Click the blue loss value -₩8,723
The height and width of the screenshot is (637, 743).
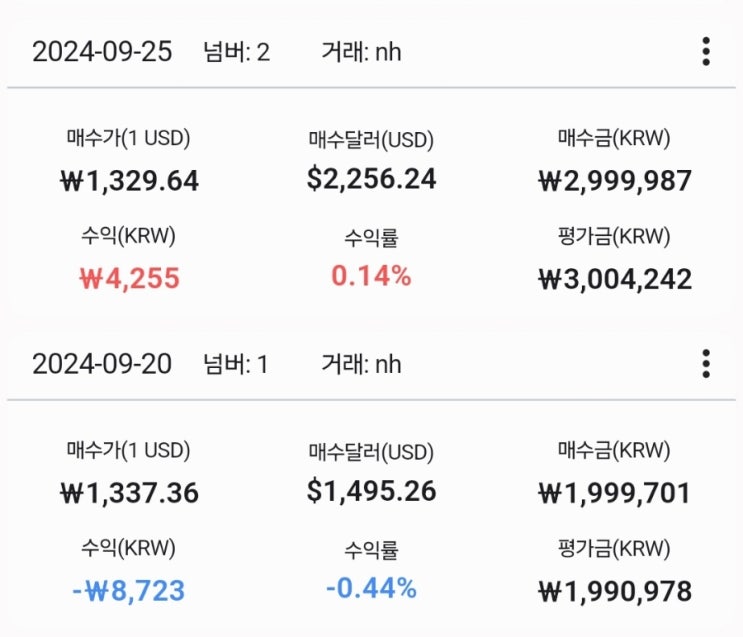click(x=129, y=590)
